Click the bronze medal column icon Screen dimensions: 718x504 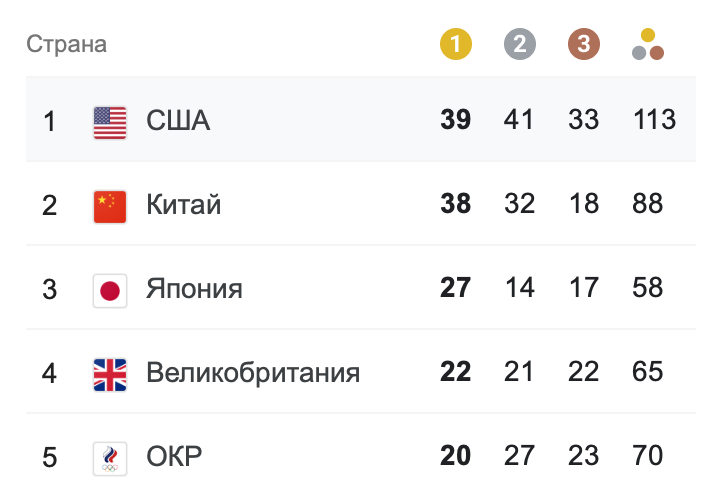pos(584,44)
